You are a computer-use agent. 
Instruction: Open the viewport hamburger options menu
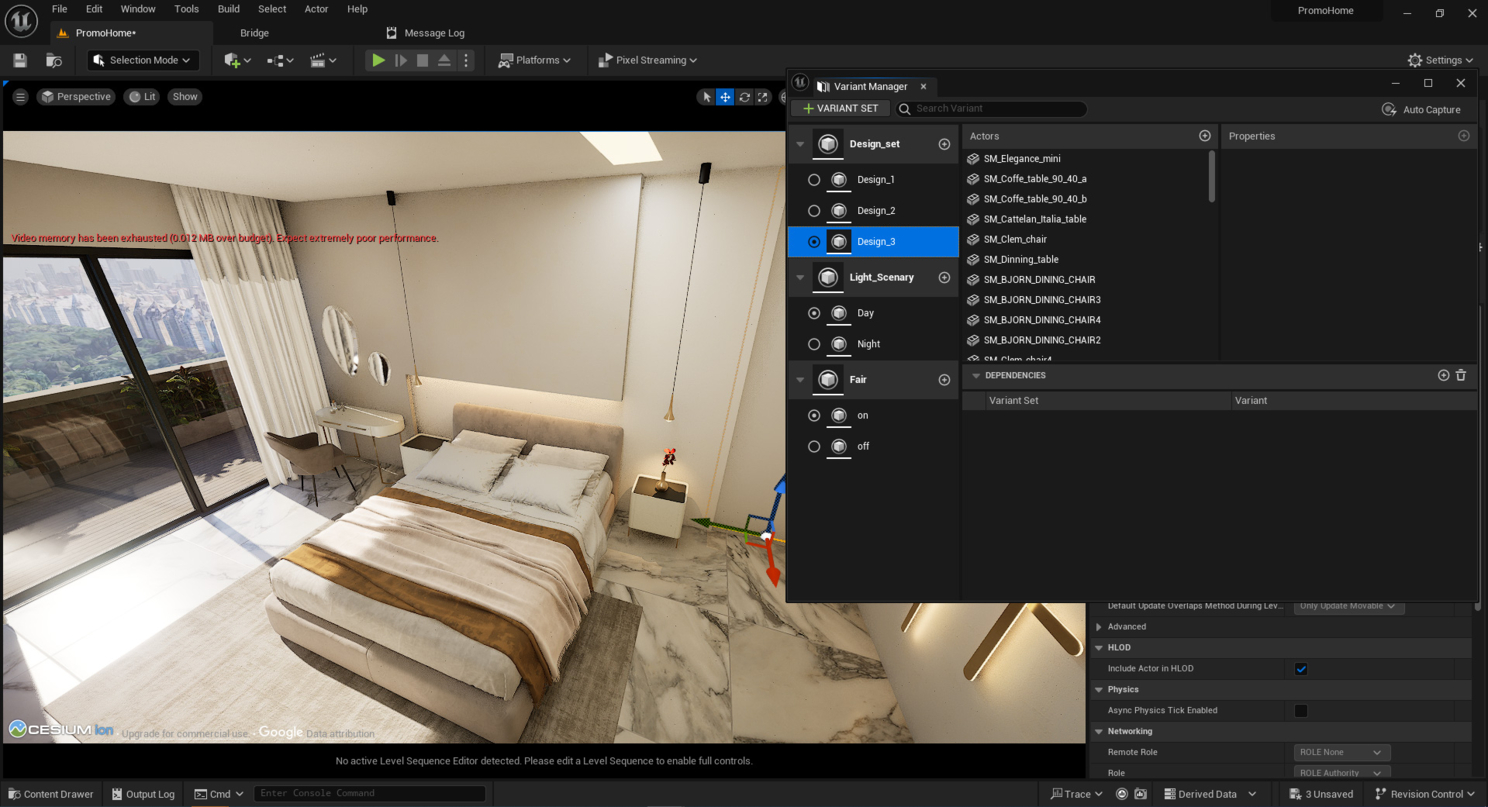[x=20, y=97]
